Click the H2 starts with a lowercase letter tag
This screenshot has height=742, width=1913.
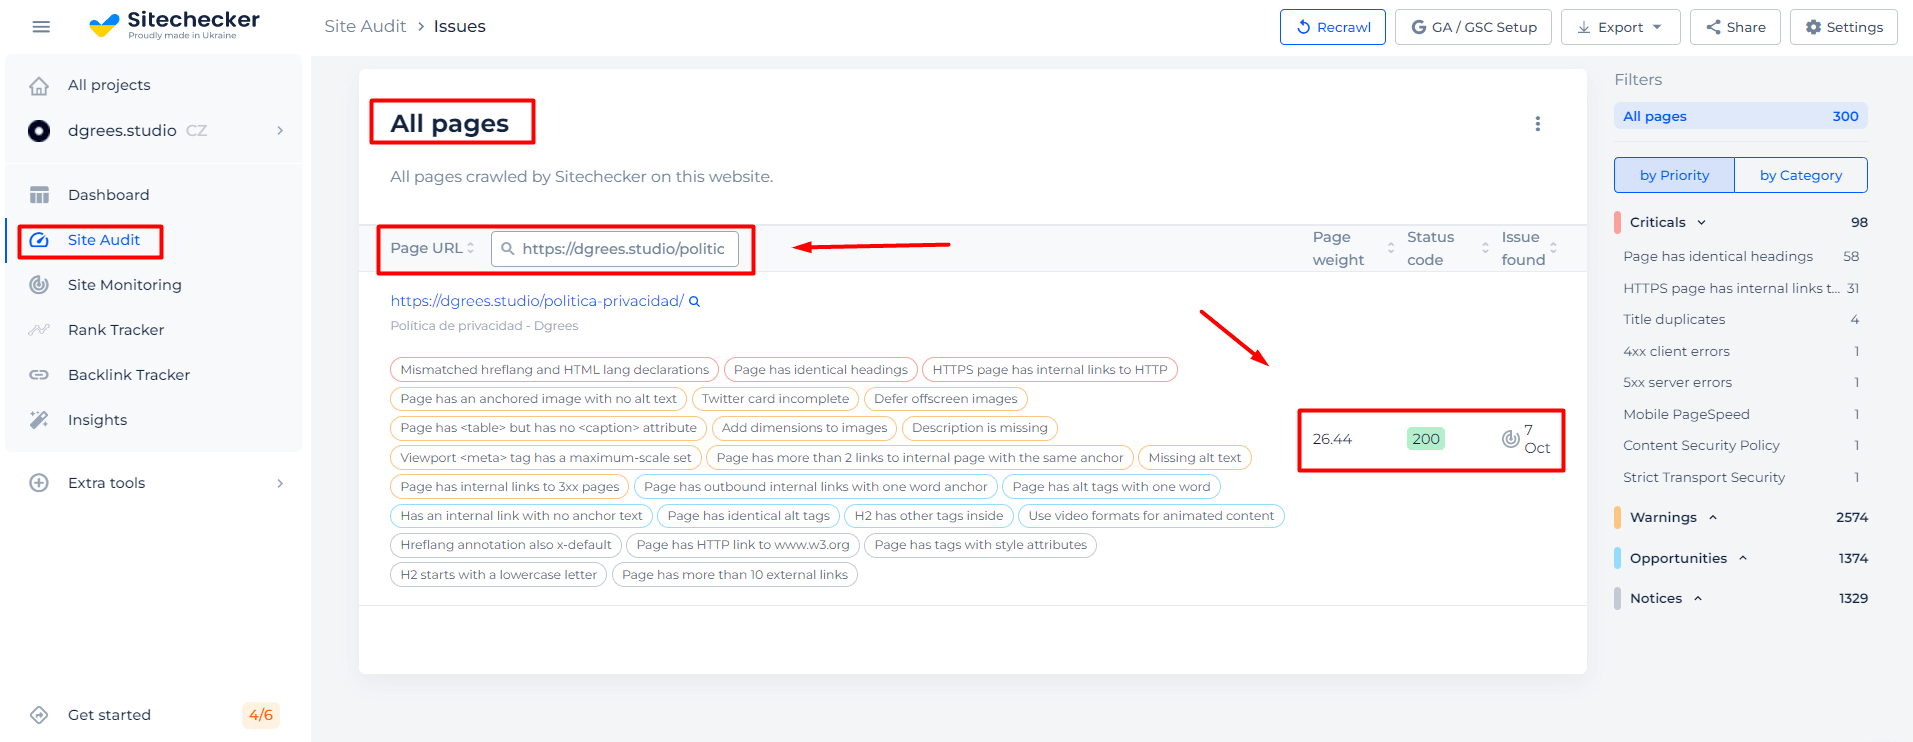click(x=498, y=575)
